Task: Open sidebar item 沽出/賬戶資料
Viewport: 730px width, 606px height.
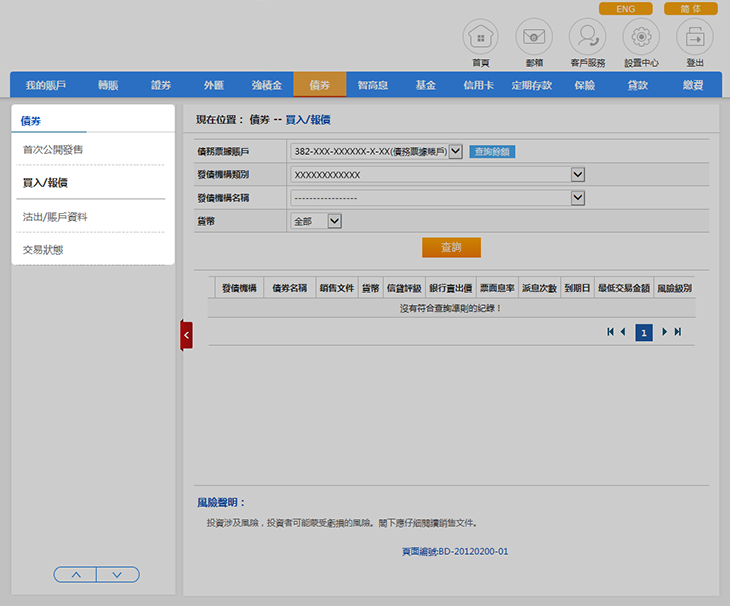Action: click(x=56, y=216)
